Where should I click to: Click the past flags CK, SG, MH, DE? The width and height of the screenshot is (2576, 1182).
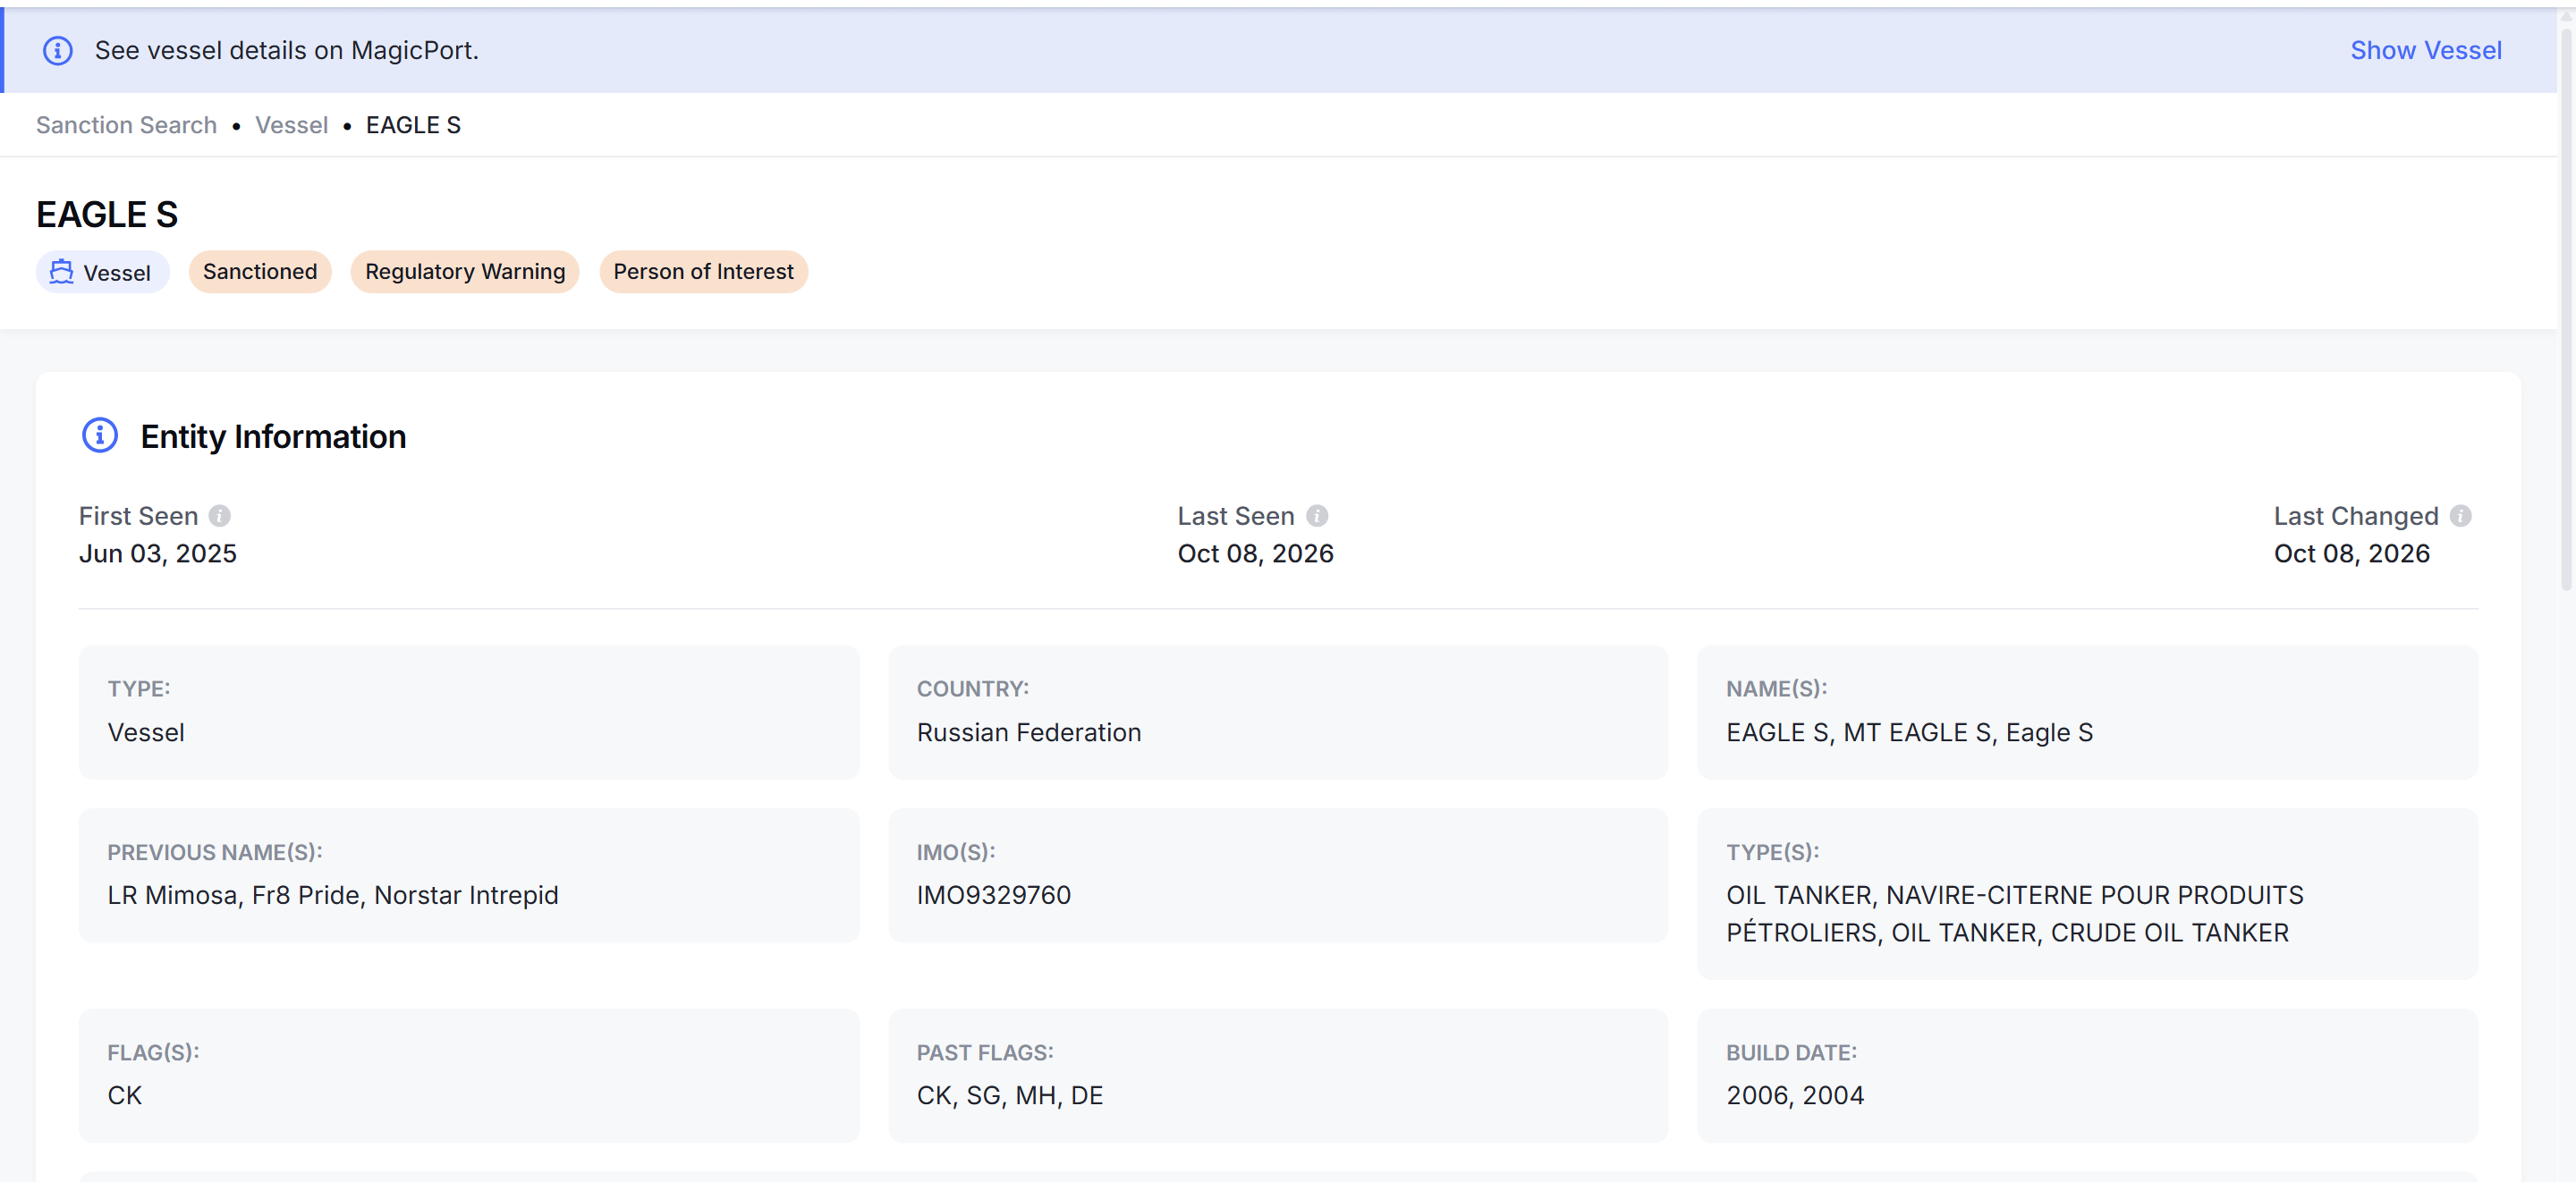[1009, 1096]
